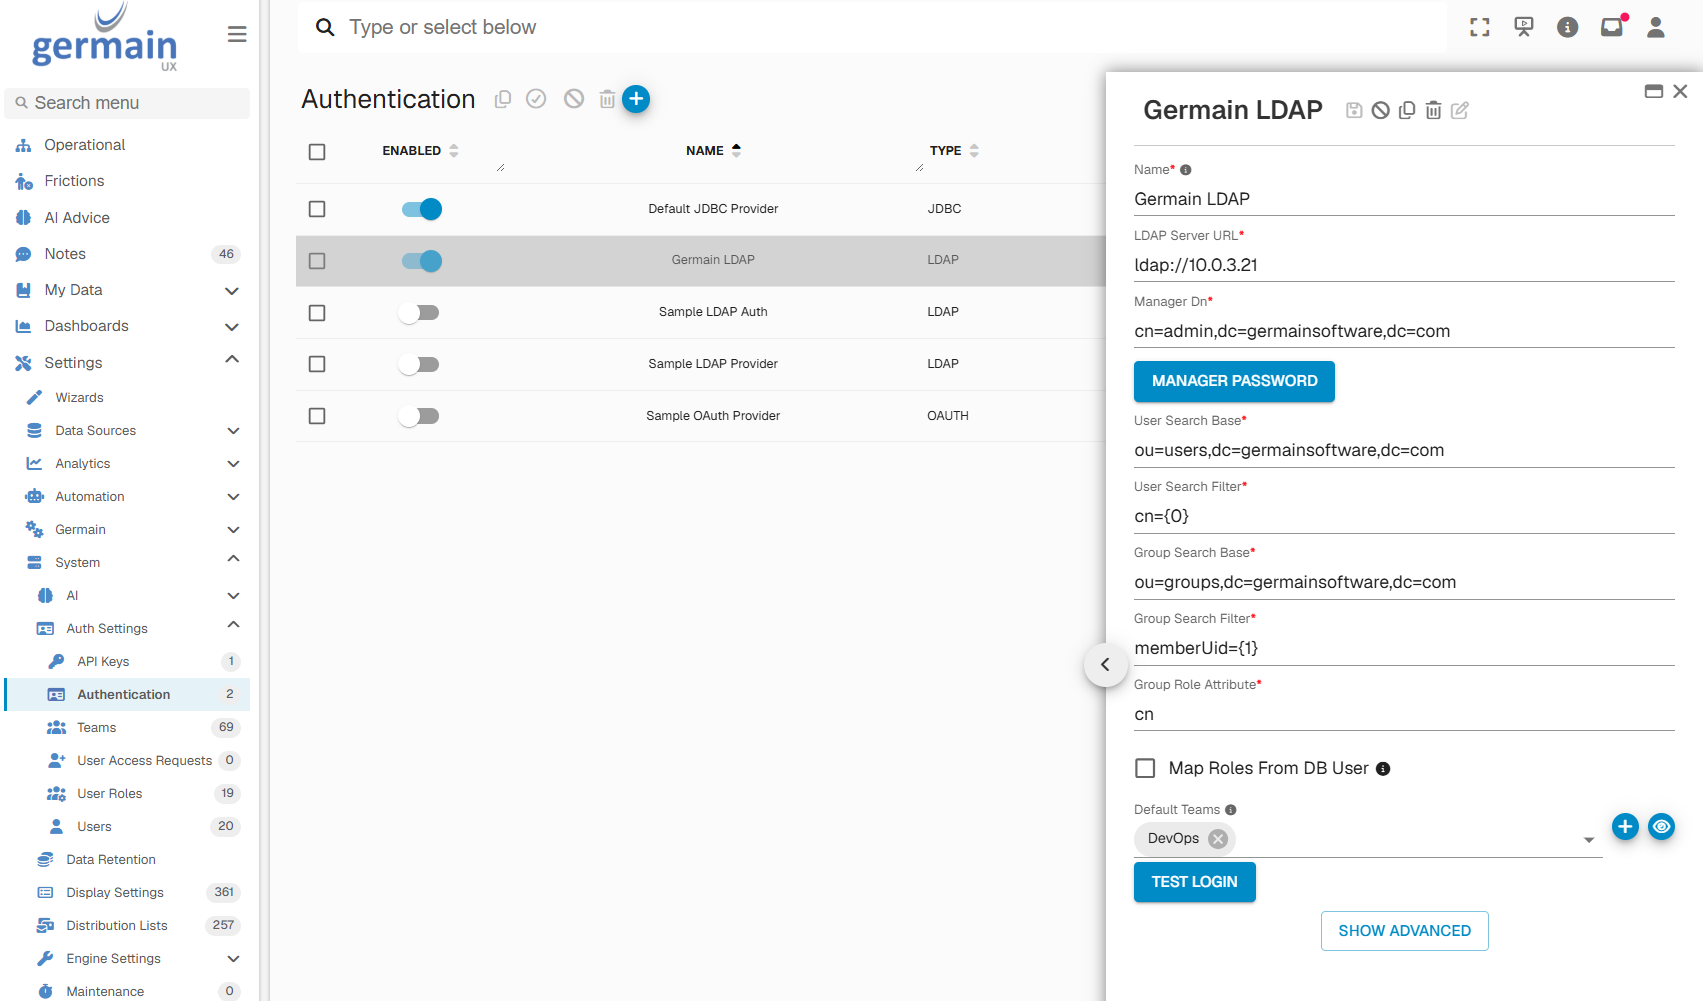The width and height of the screenshot is (1703, 1001).
Task: Edit the Group Role Attribute field
Action: [1404, 714]
